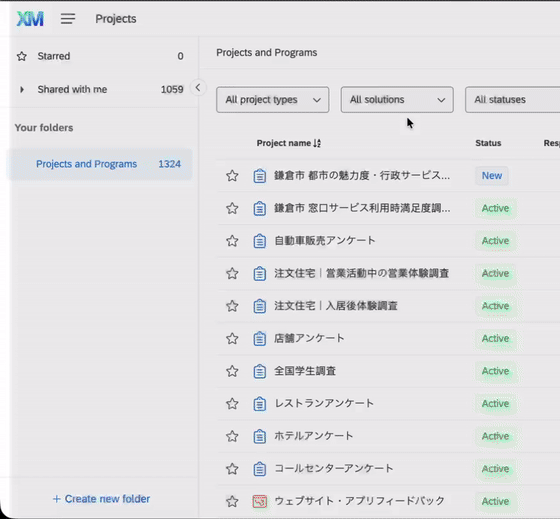Click the Status column header
The width and height of the screenshot is (560, 519).
coord(488,143)
